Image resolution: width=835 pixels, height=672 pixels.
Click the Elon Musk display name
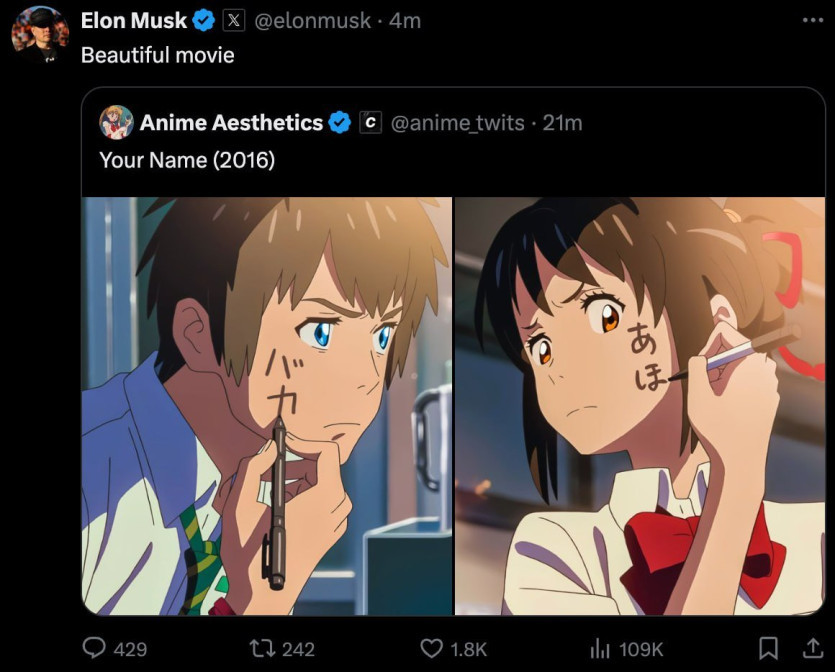pyautogui.click(x=133, y=20)
